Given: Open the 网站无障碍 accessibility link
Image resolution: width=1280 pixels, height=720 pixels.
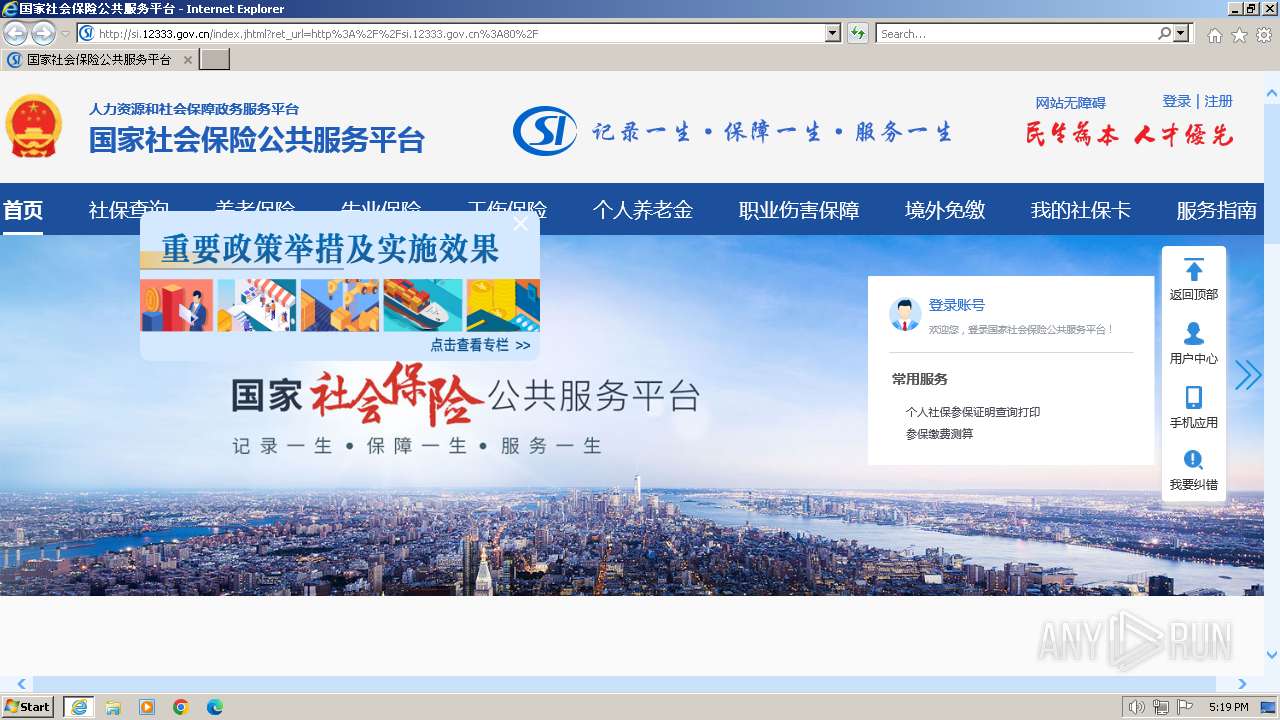Looking at the screenshot, I should 1070,103.
